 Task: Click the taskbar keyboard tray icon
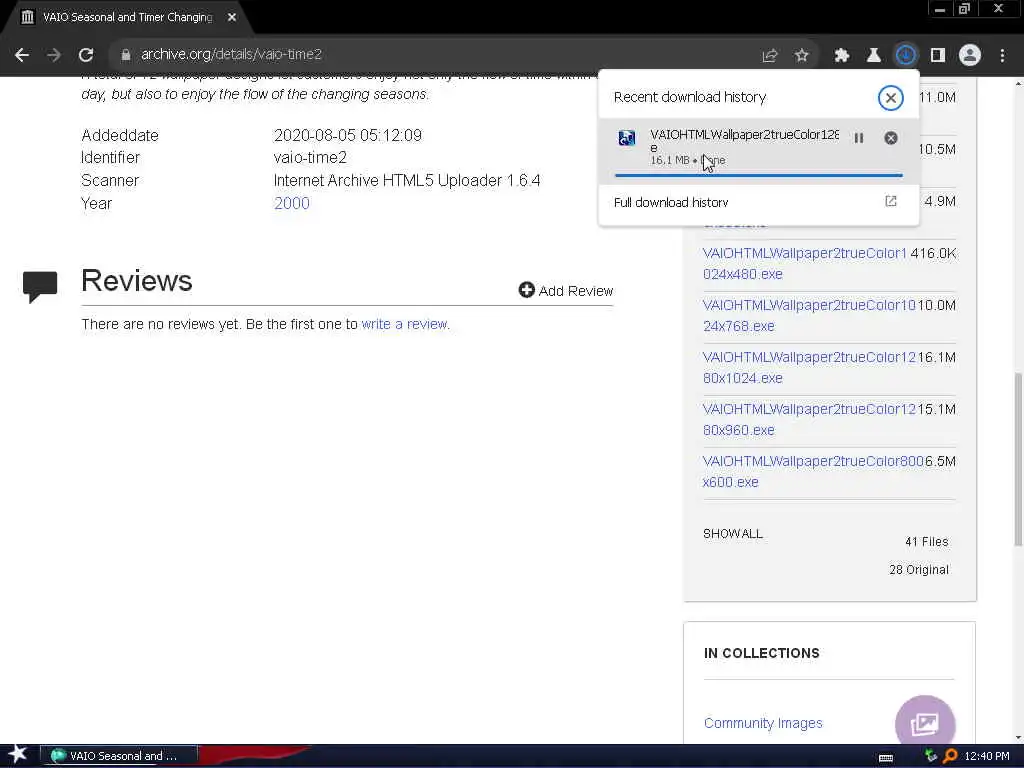point(886,757)
